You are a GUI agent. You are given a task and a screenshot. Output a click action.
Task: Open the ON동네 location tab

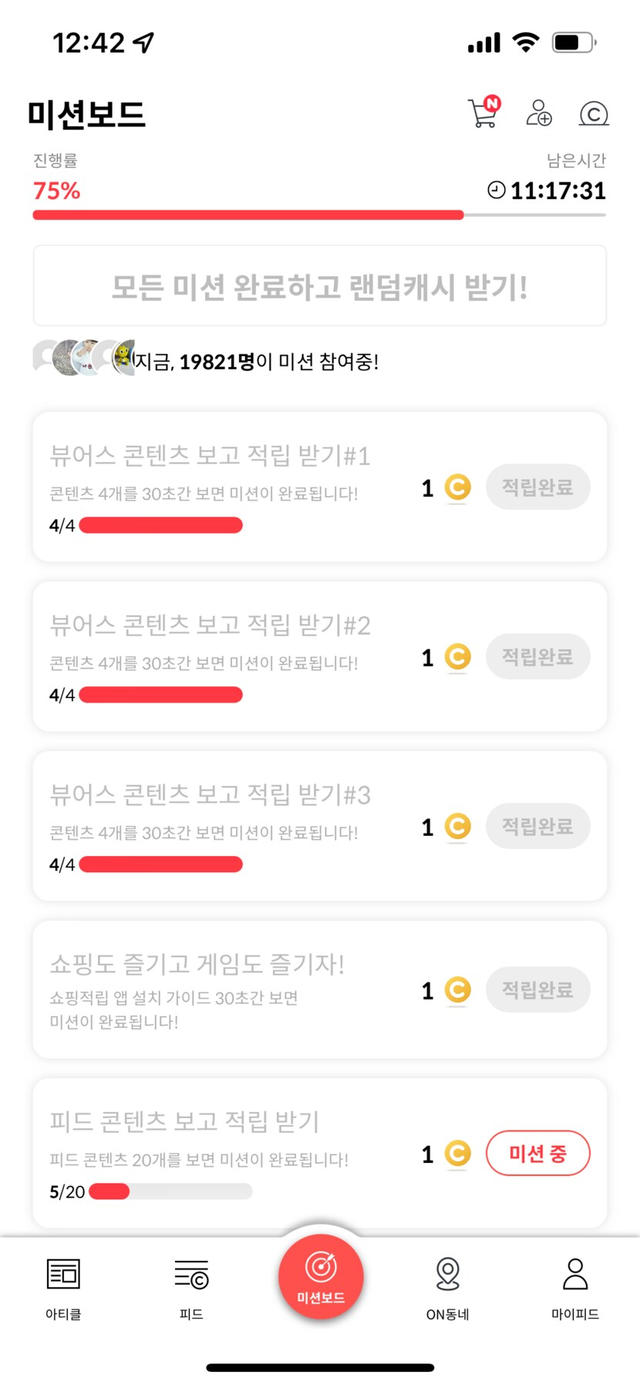click(448, 1287)
